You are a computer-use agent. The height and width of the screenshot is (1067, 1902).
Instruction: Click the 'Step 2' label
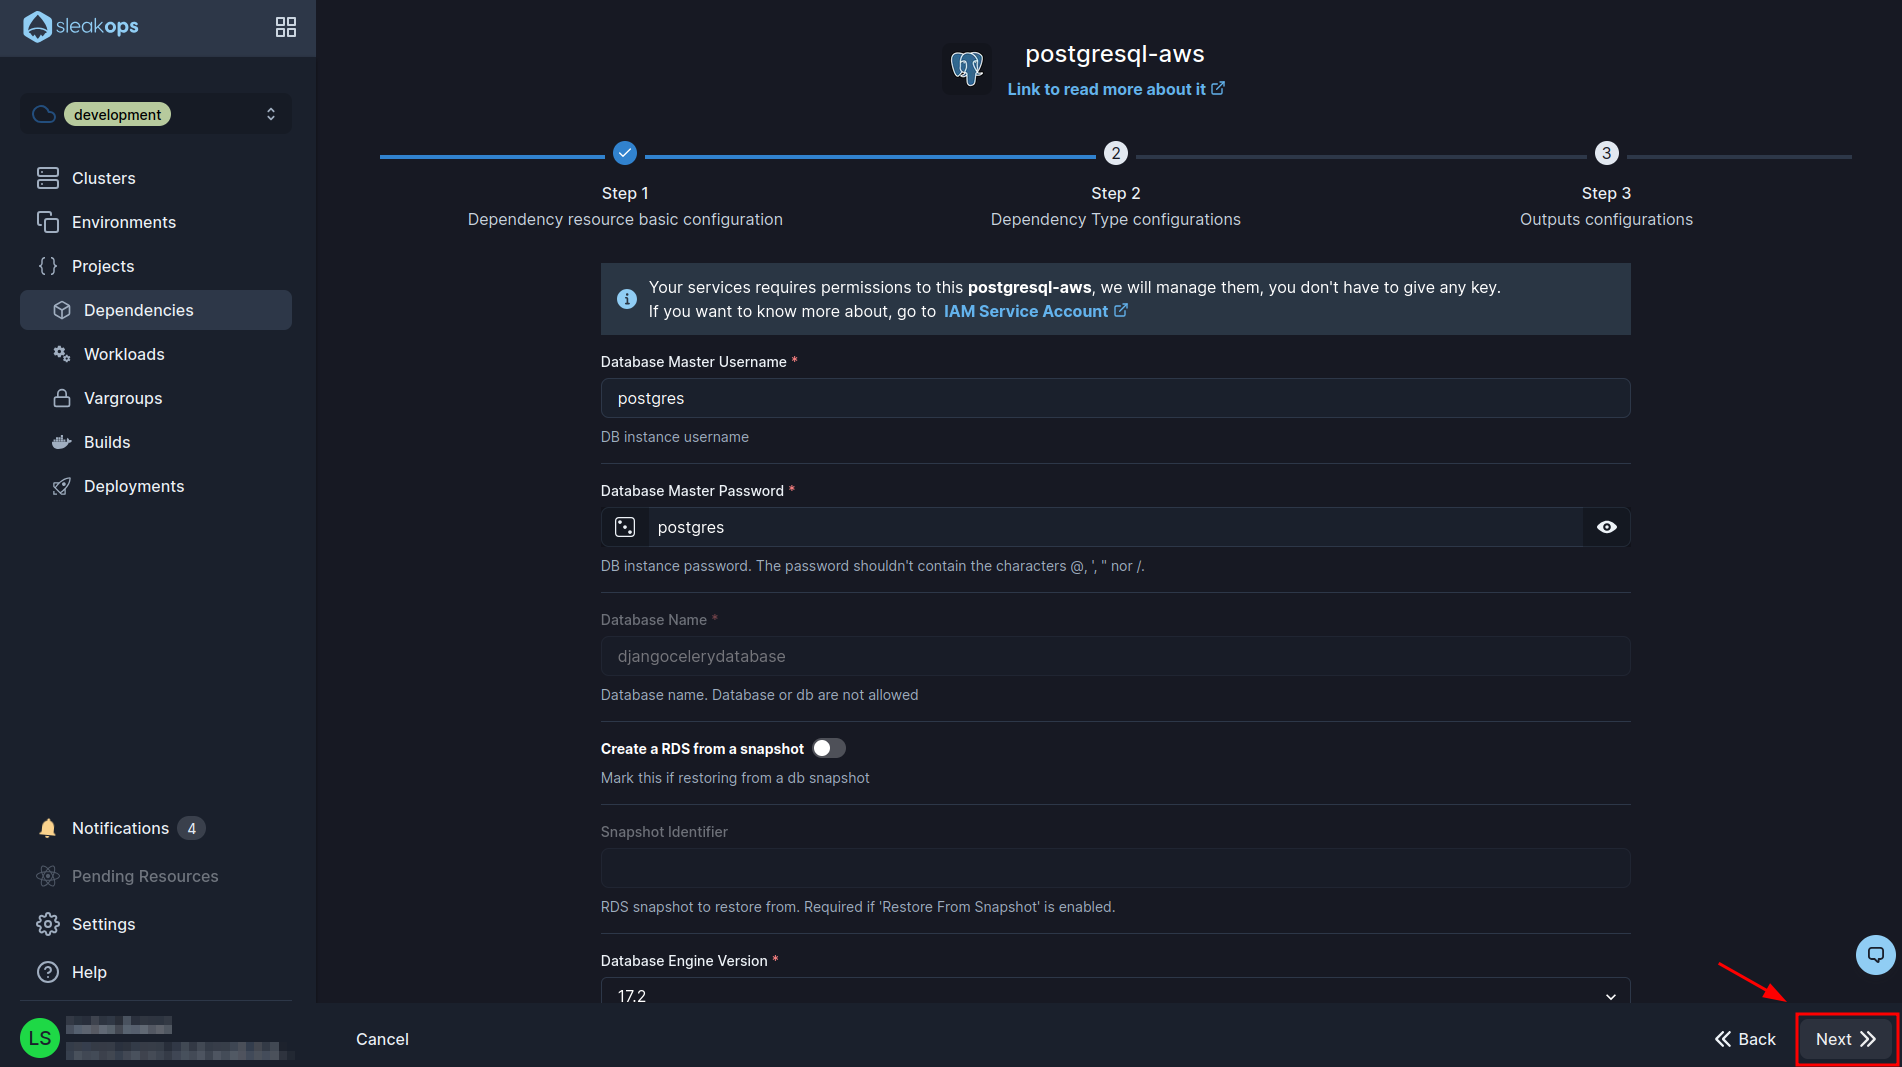click(x=1116, y=193)
